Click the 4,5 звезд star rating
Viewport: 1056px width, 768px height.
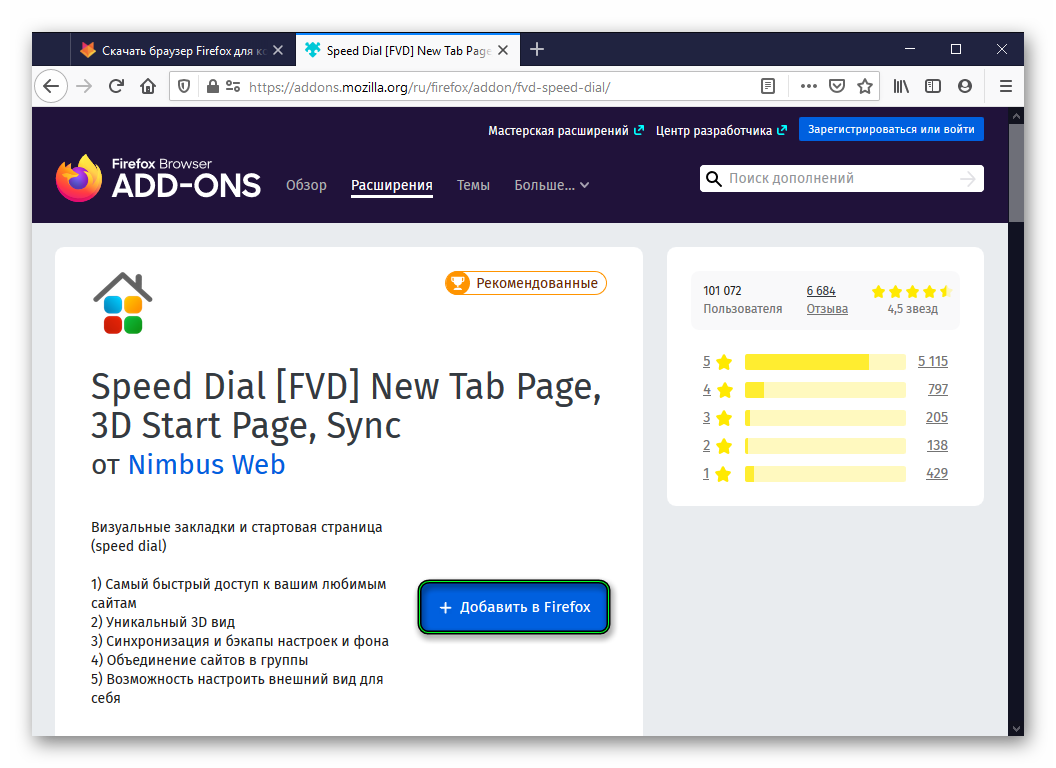coord(912,300)
